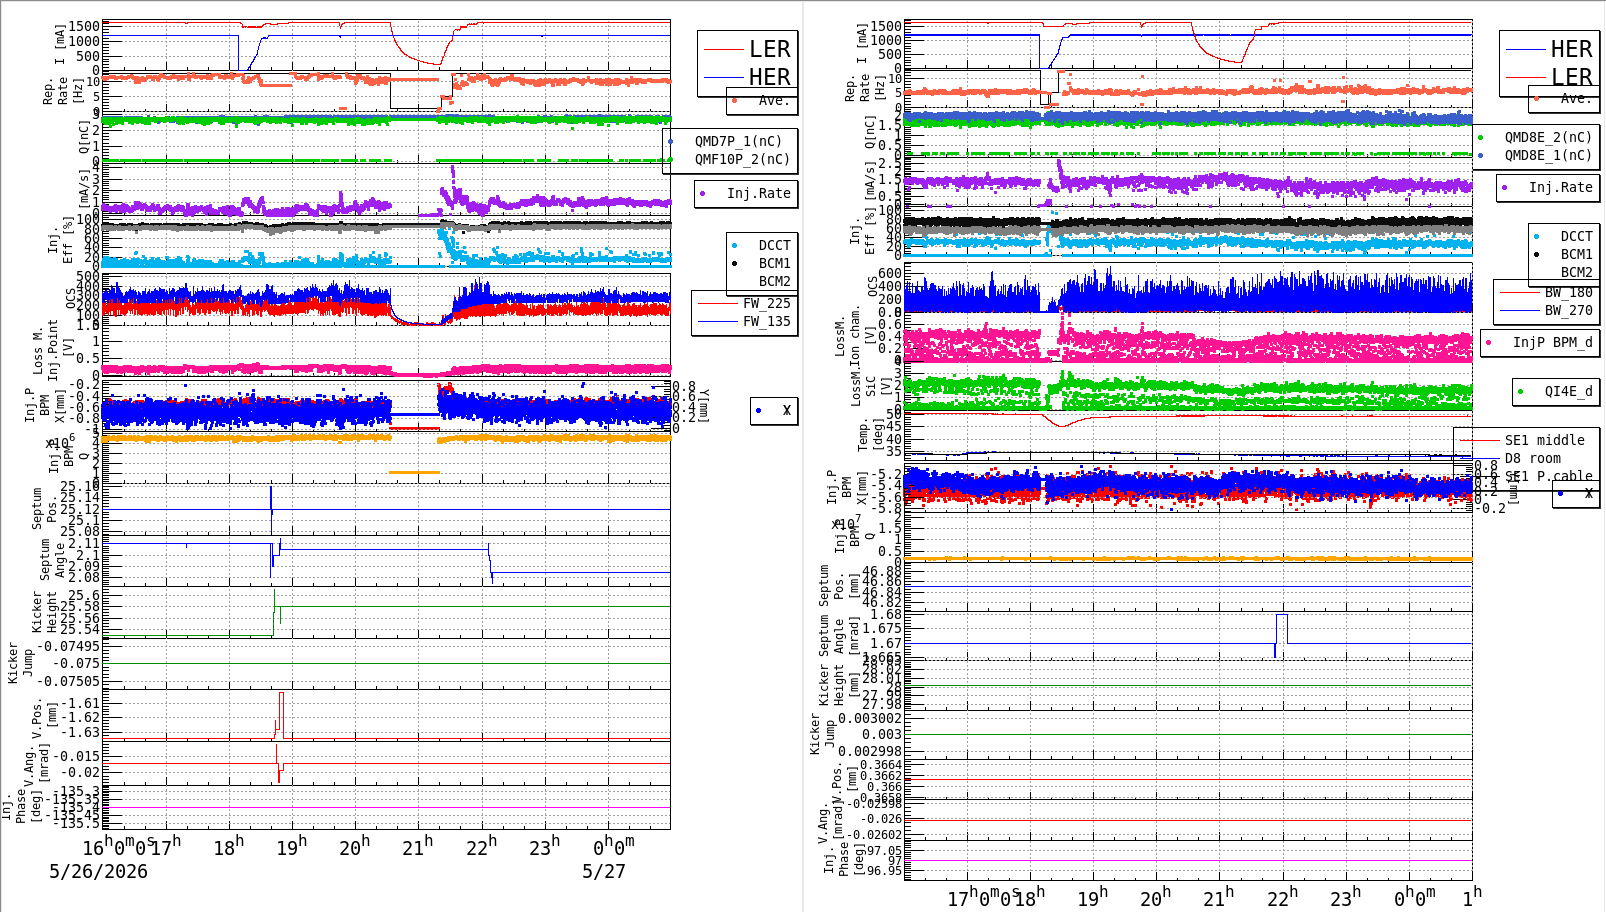The height and width of the screenshot is (912, 1606).
Task: Select the Inj.Rate legend in left panel
Action: click(746, 193)
